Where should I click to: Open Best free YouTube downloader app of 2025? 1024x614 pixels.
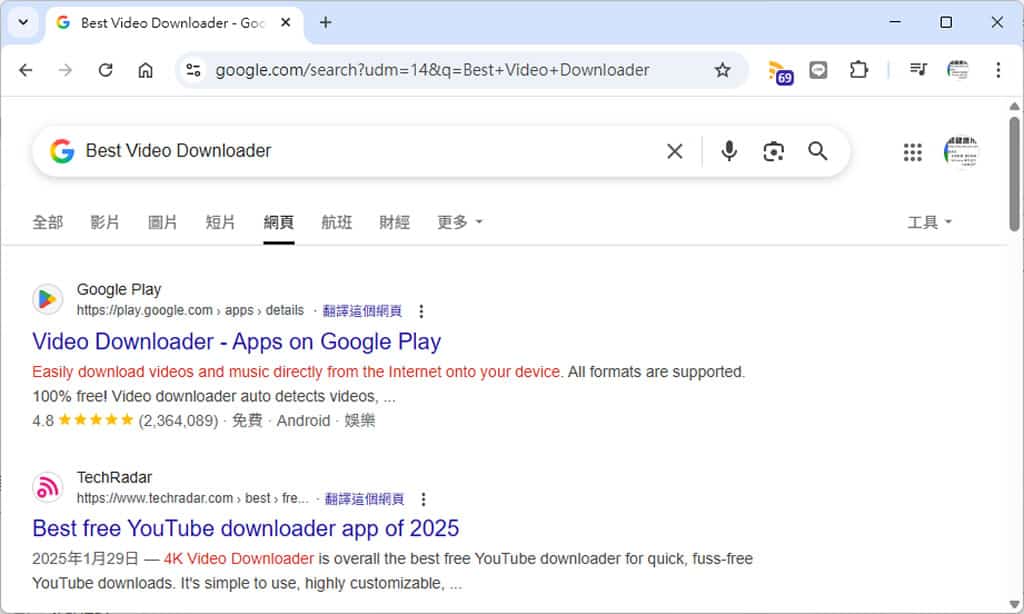(x=246, y=528)
